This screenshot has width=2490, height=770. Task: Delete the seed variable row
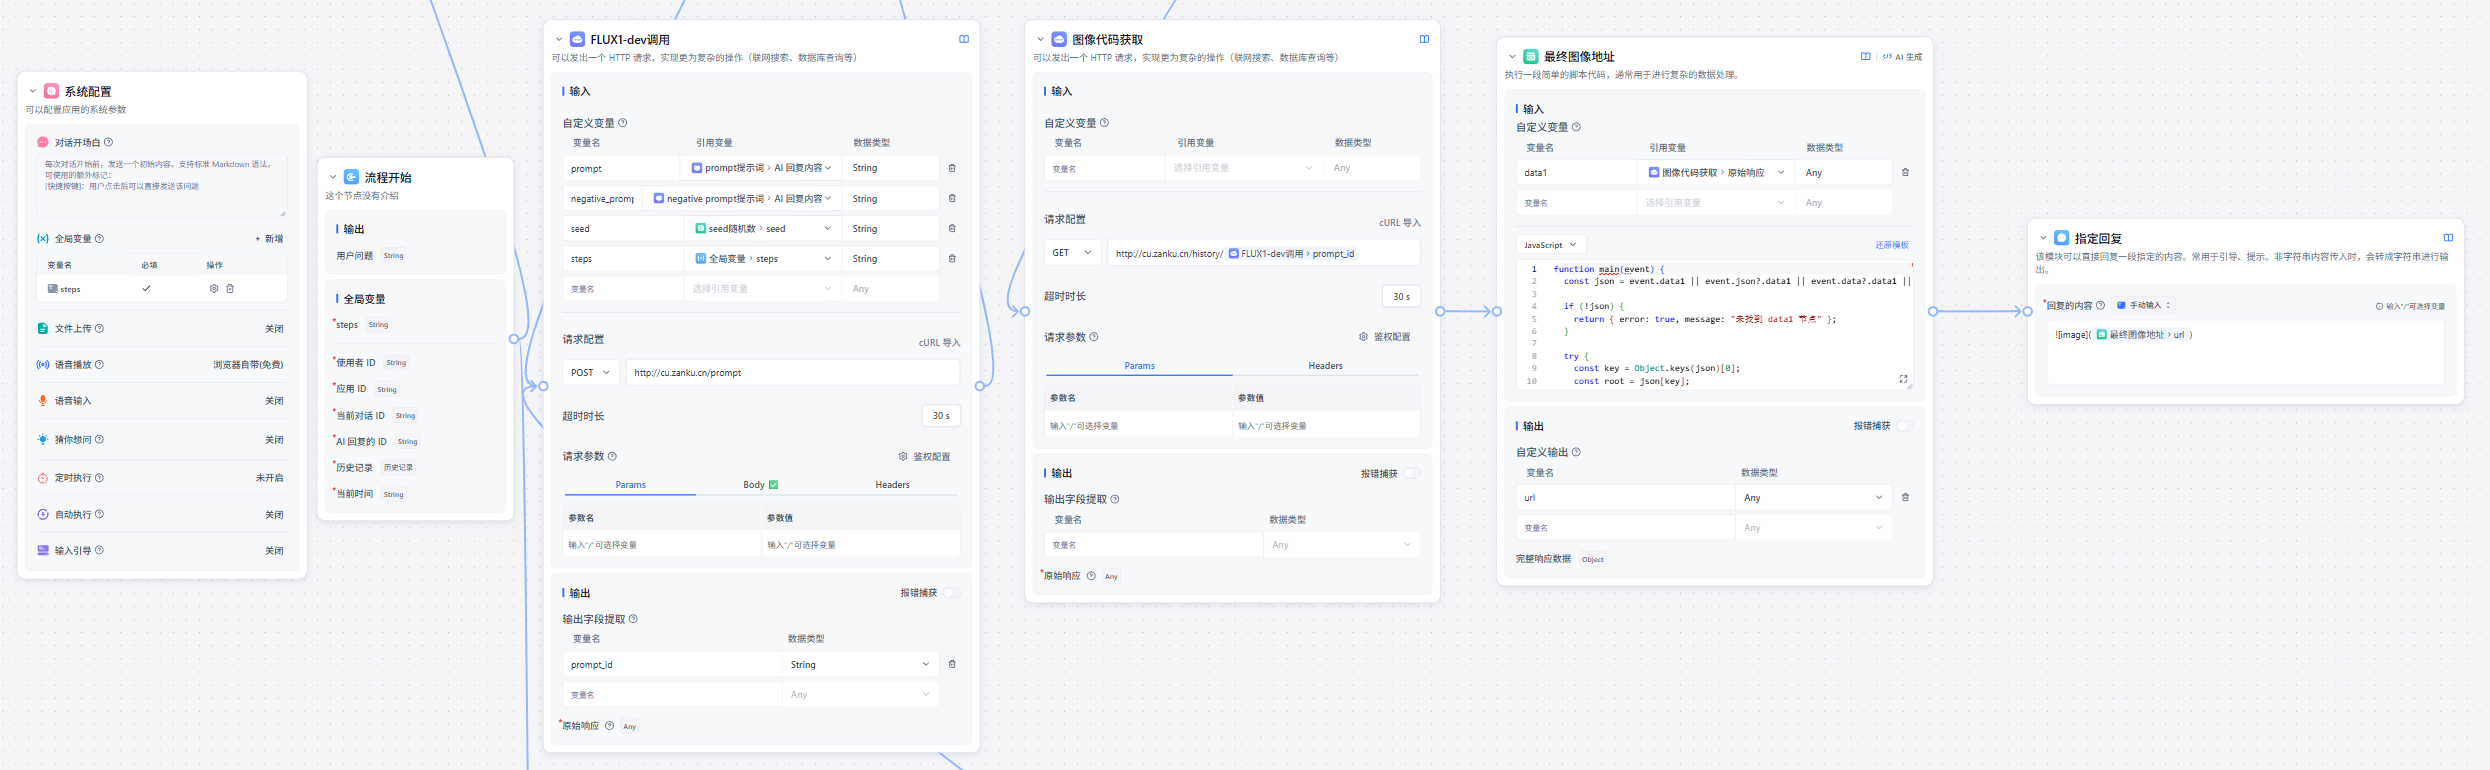point(952,228)
